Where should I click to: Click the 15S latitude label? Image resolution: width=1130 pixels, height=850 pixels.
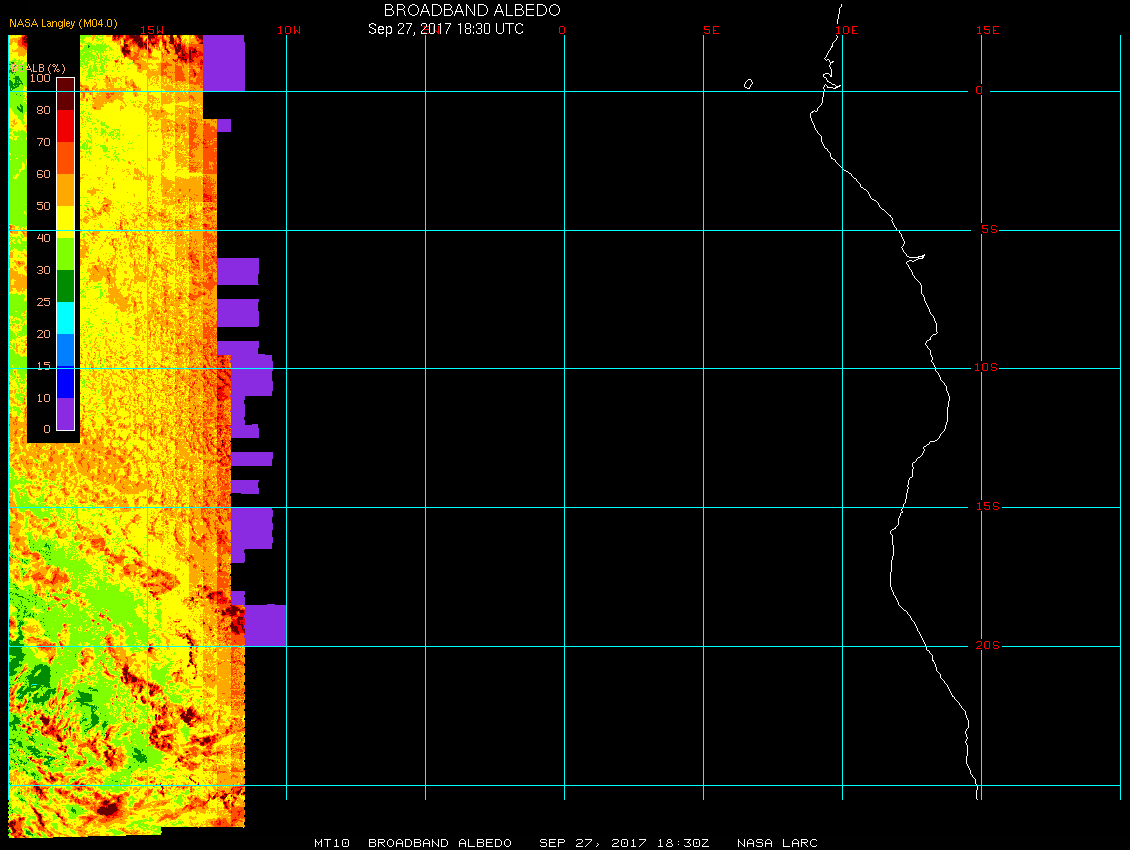click(x=986, y=507)
